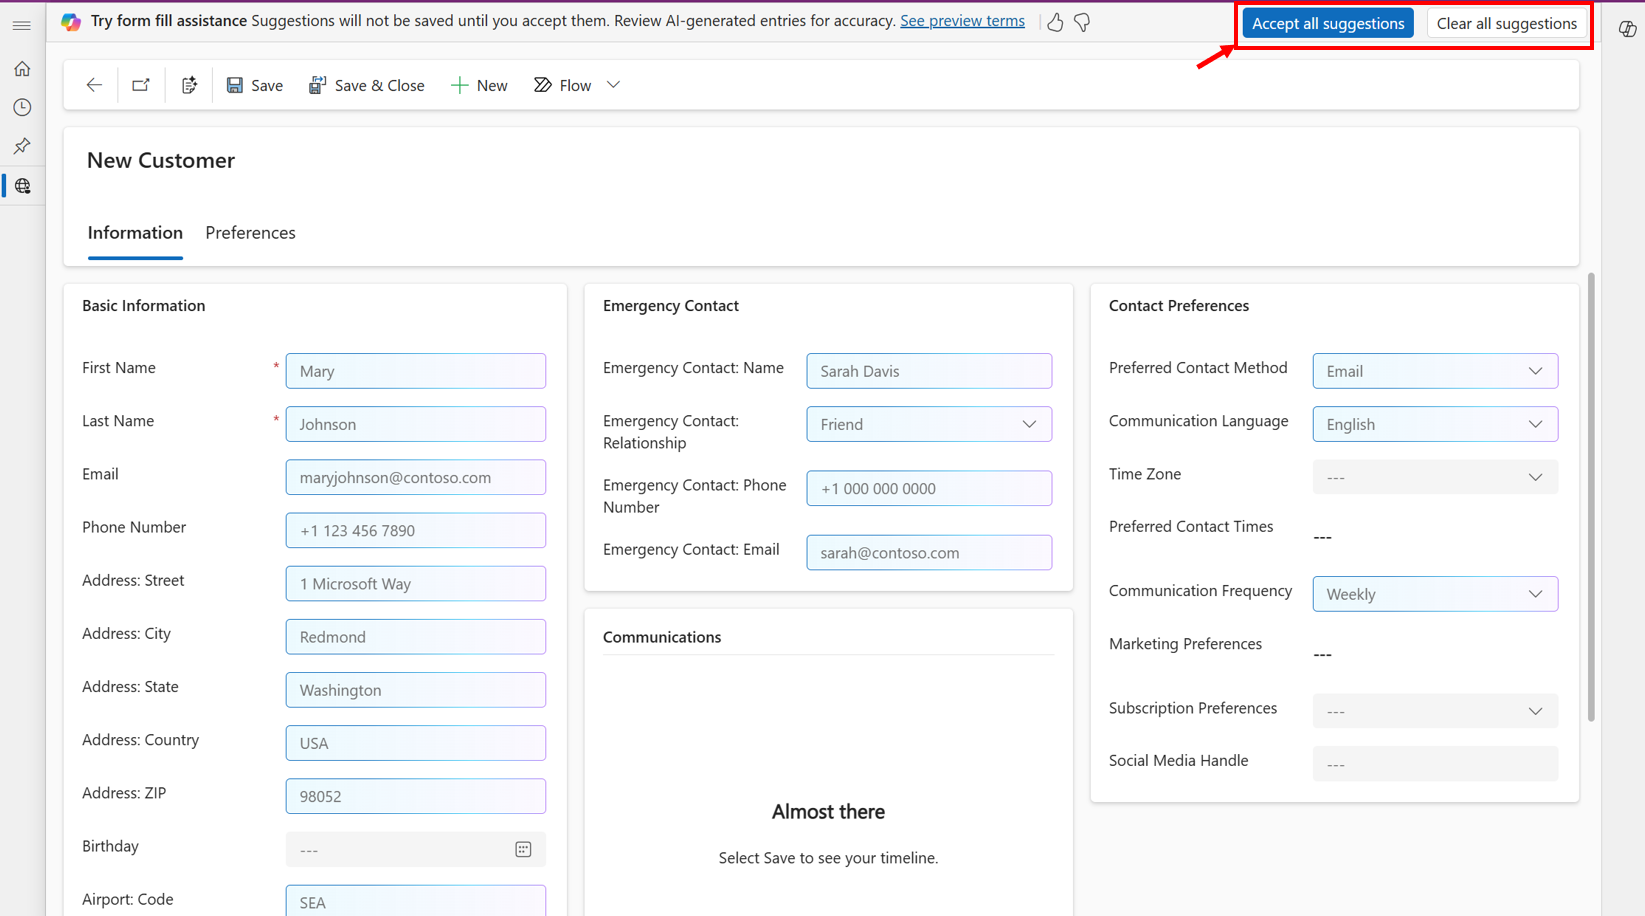The width and height of the screenshot is (1645, 916).
Task: Open the See preview terms link
Action: click(962, 21)
